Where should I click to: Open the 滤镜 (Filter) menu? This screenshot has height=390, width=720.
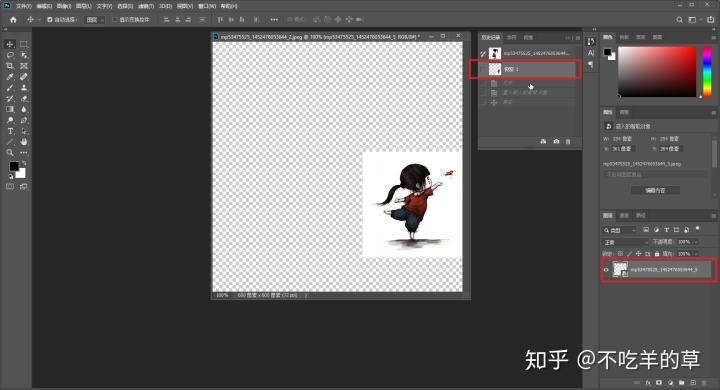146,6
